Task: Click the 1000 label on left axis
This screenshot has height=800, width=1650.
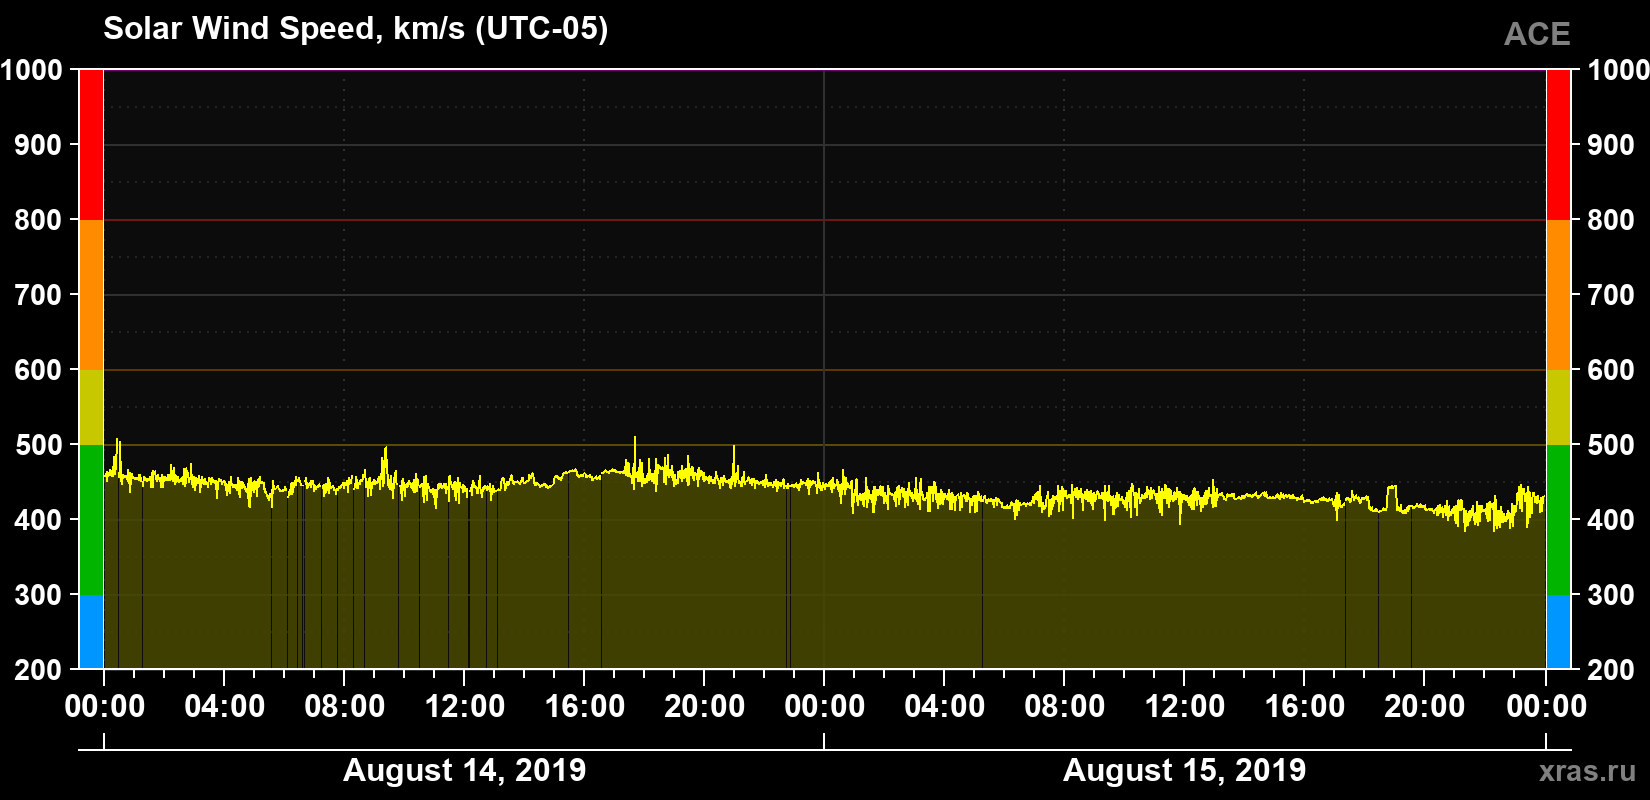Action: (x=31, y=70)
